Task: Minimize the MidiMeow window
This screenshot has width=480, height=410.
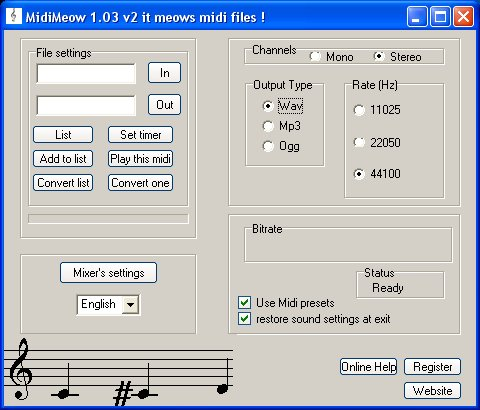Action: click(417, 16)
